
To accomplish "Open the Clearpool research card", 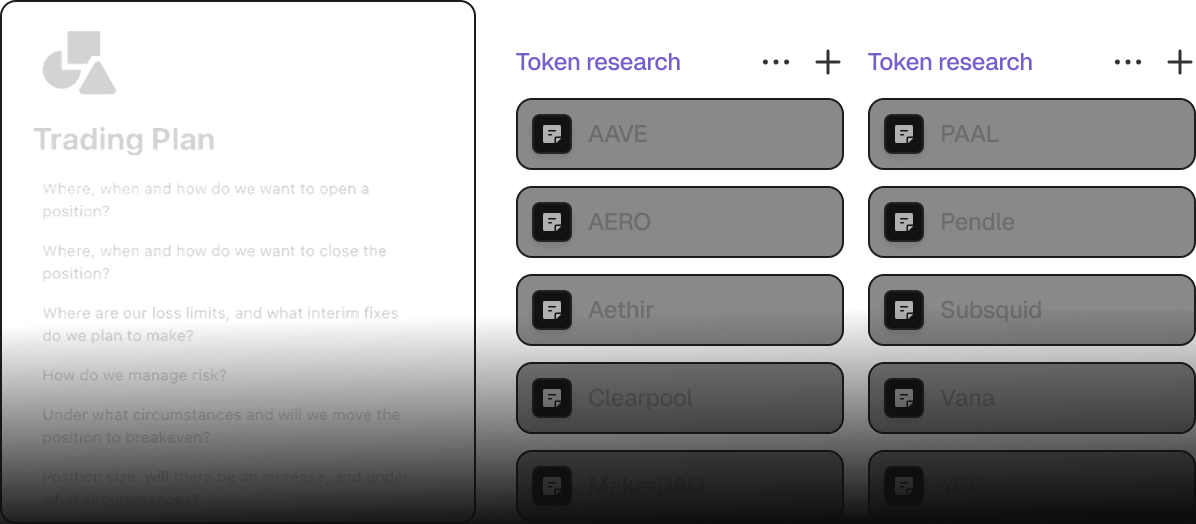I will point(679,398).
